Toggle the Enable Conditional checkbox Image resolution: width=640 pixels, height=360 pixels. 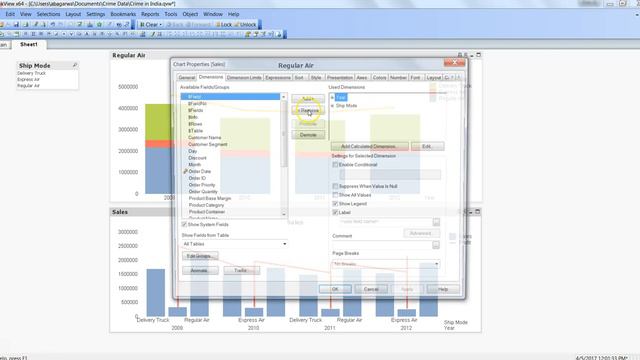335,164
